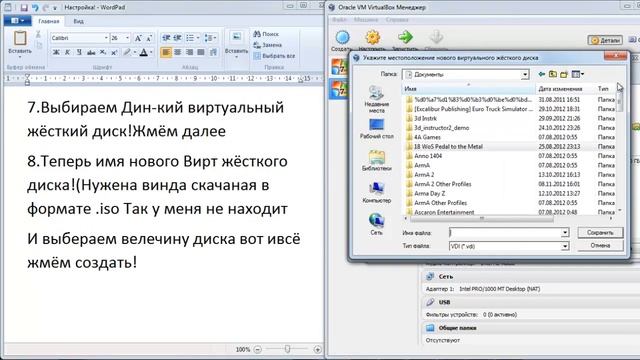Toggle italic К formatting
Viewport: 640px width, 360px height.
coord(67,52)
